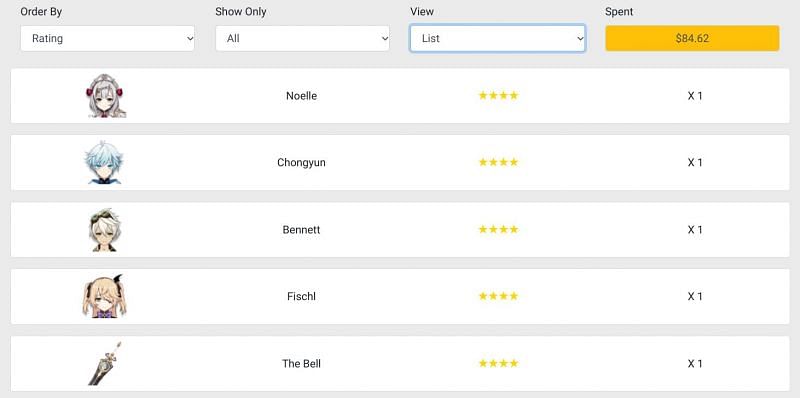The image size is (800, 398).
Task: Click the Fischl name text
Action: point(302,296)
